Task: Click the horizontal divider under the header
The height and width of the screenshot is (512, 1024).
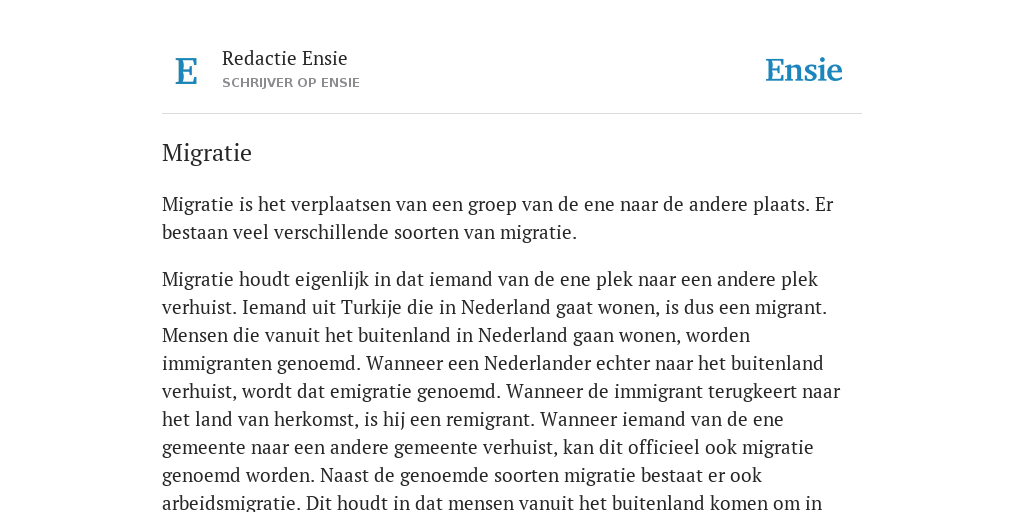Action: point(512,114)
